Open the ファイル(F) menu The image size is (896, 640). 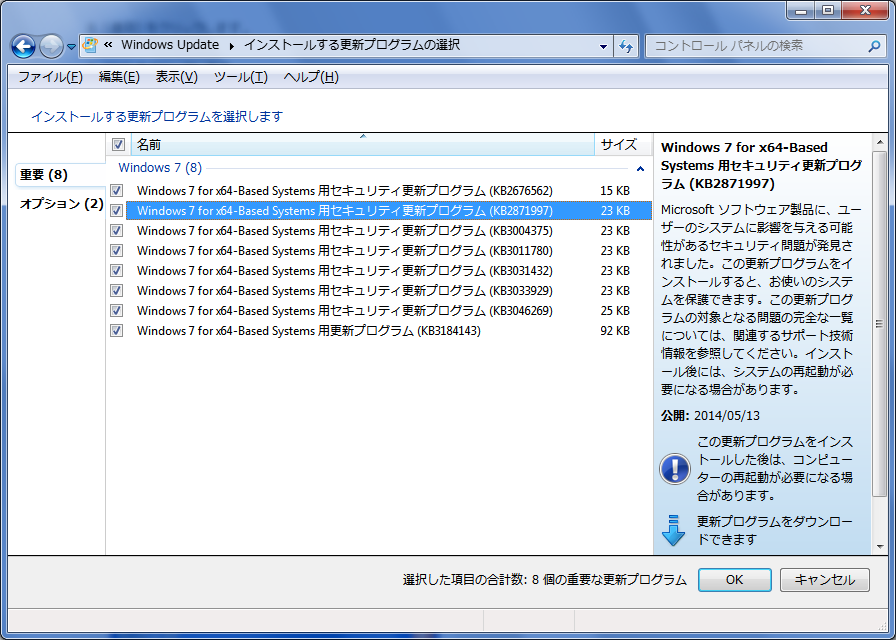pyautogui.click(x=50, y=77)
